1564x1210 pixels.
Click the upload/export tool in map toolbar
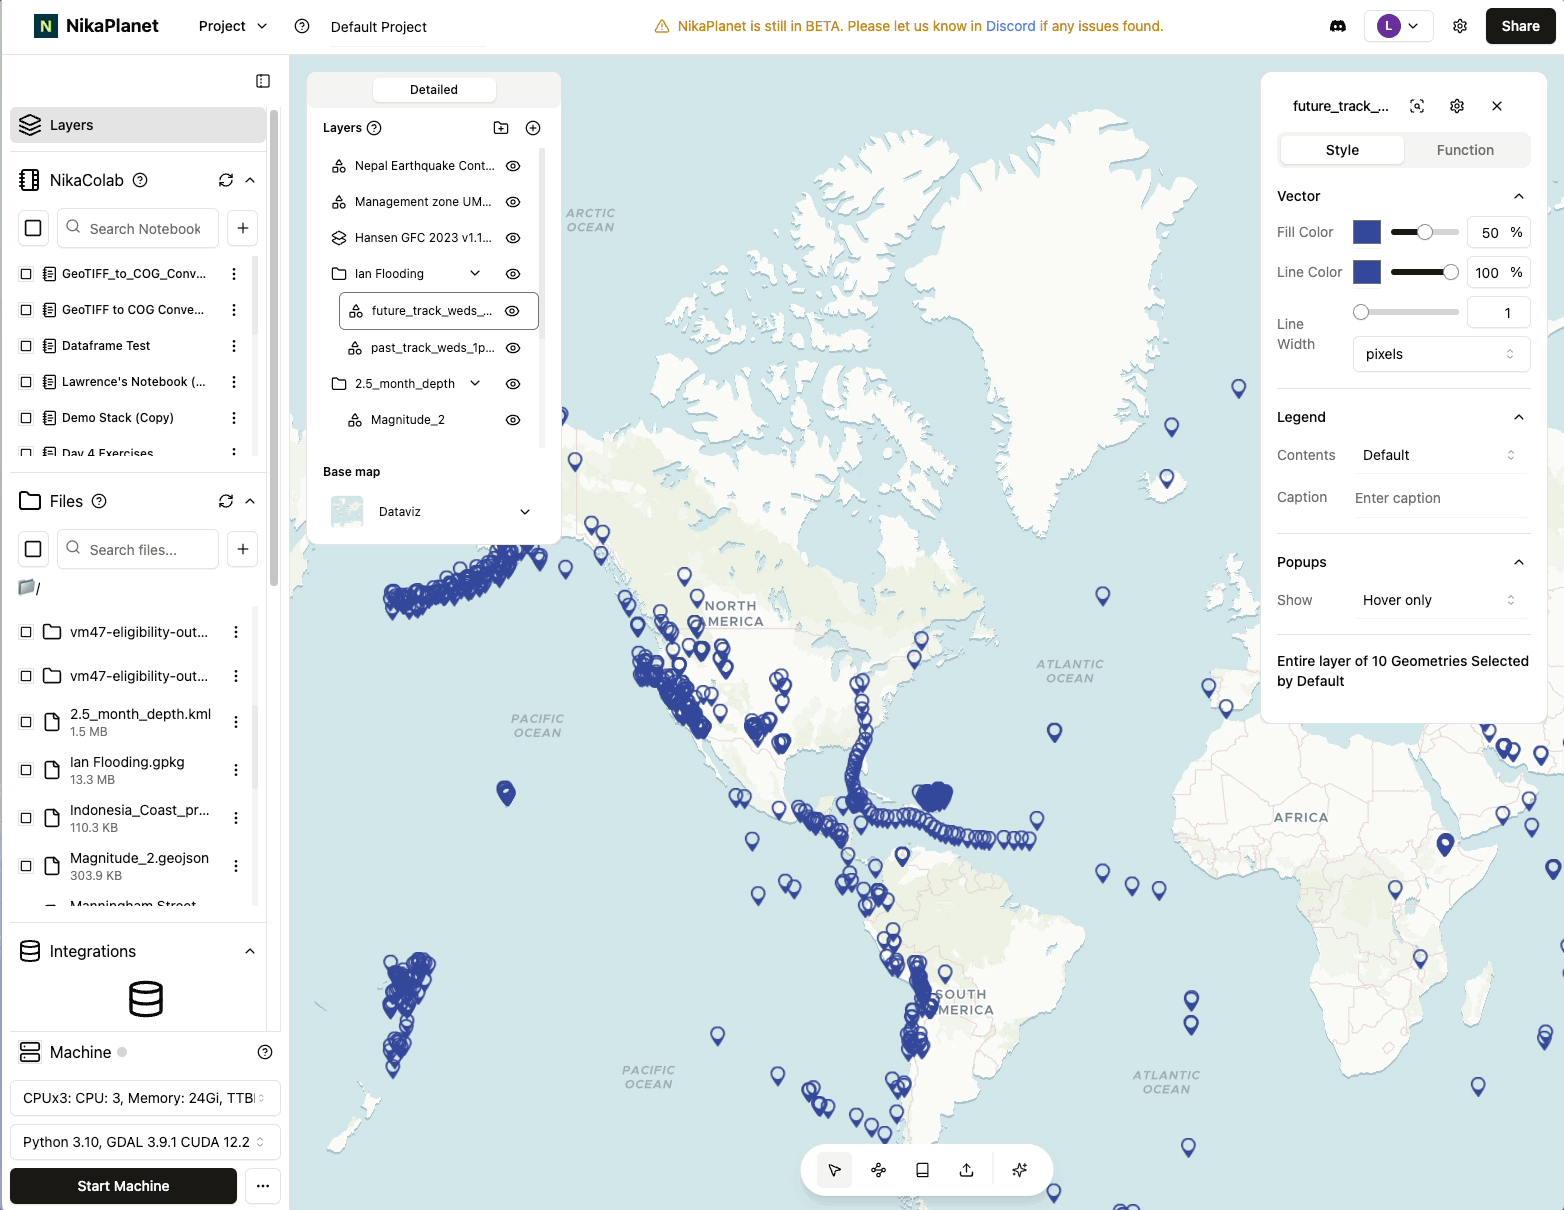pyautogui.click(x=967, y=1170)
